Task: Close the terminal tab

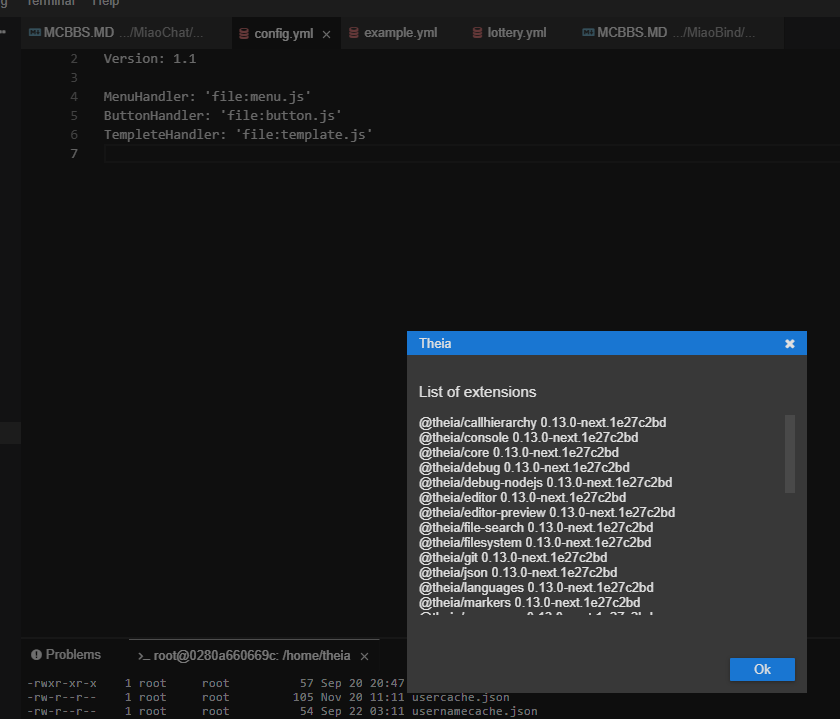Action: pyautogui.click(x=363, y=657)
